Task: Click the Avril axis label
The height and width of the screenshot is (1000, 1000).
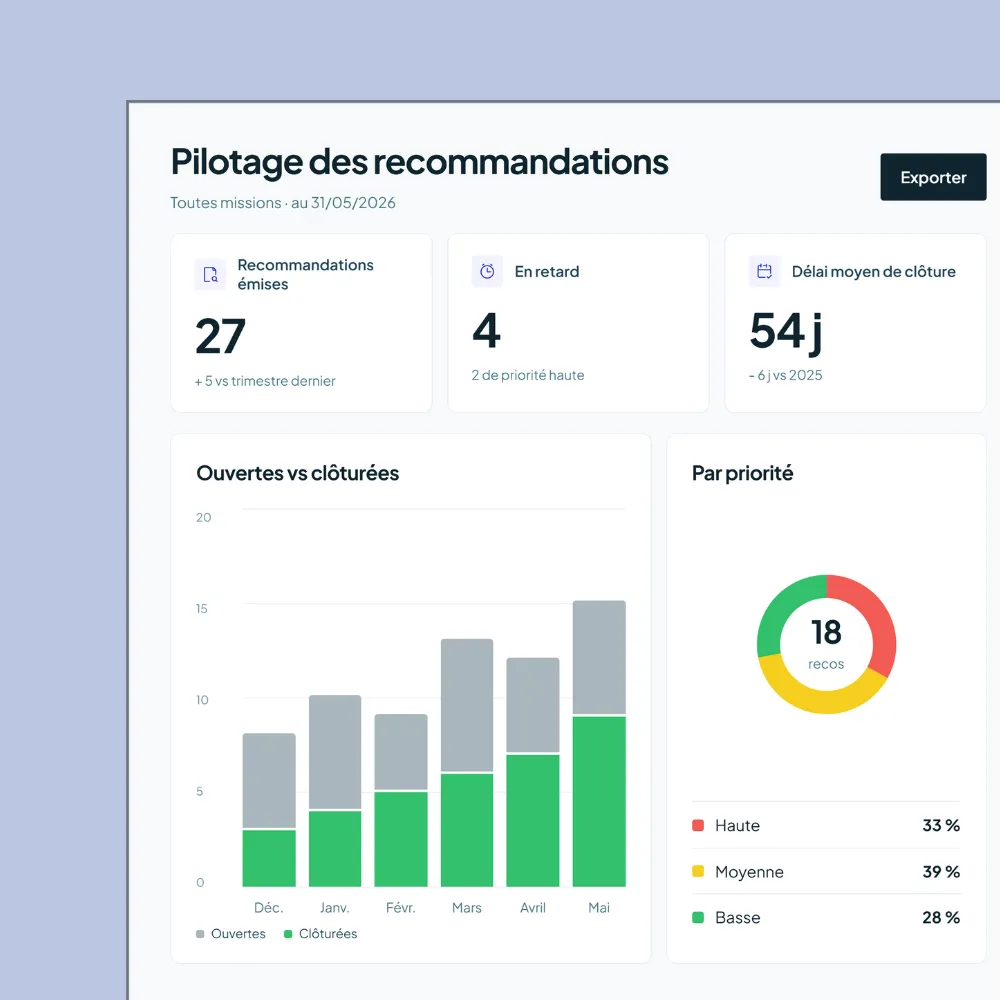Action: click(533, 908)
